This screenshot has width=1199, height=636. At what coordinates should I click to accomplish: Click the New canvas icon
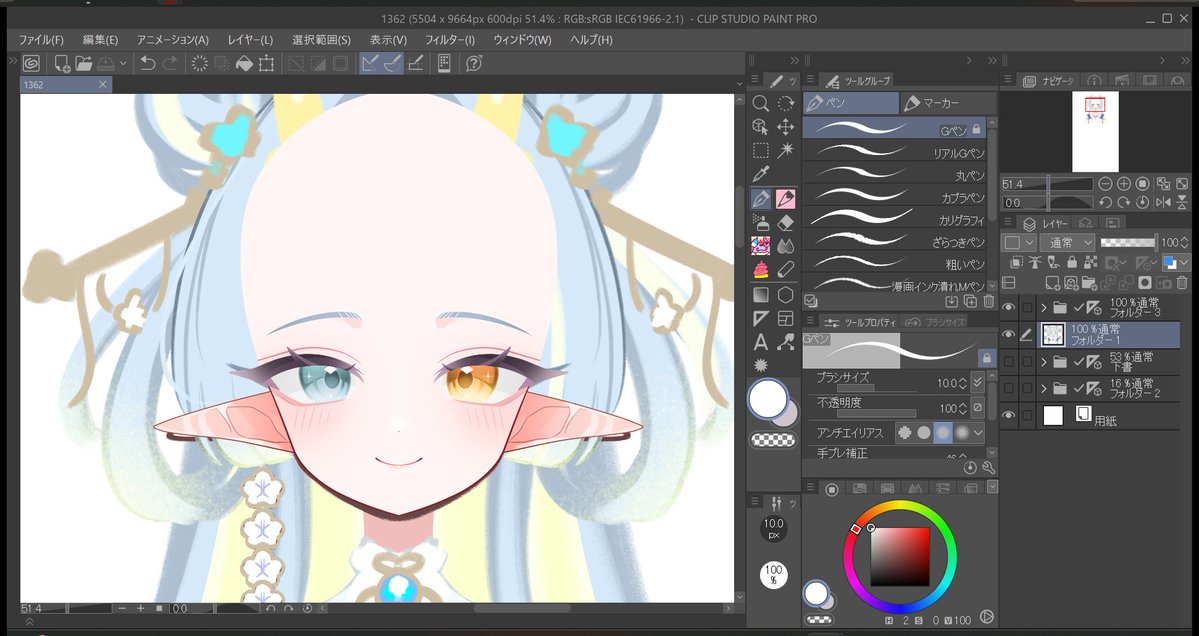coord(62,63)
